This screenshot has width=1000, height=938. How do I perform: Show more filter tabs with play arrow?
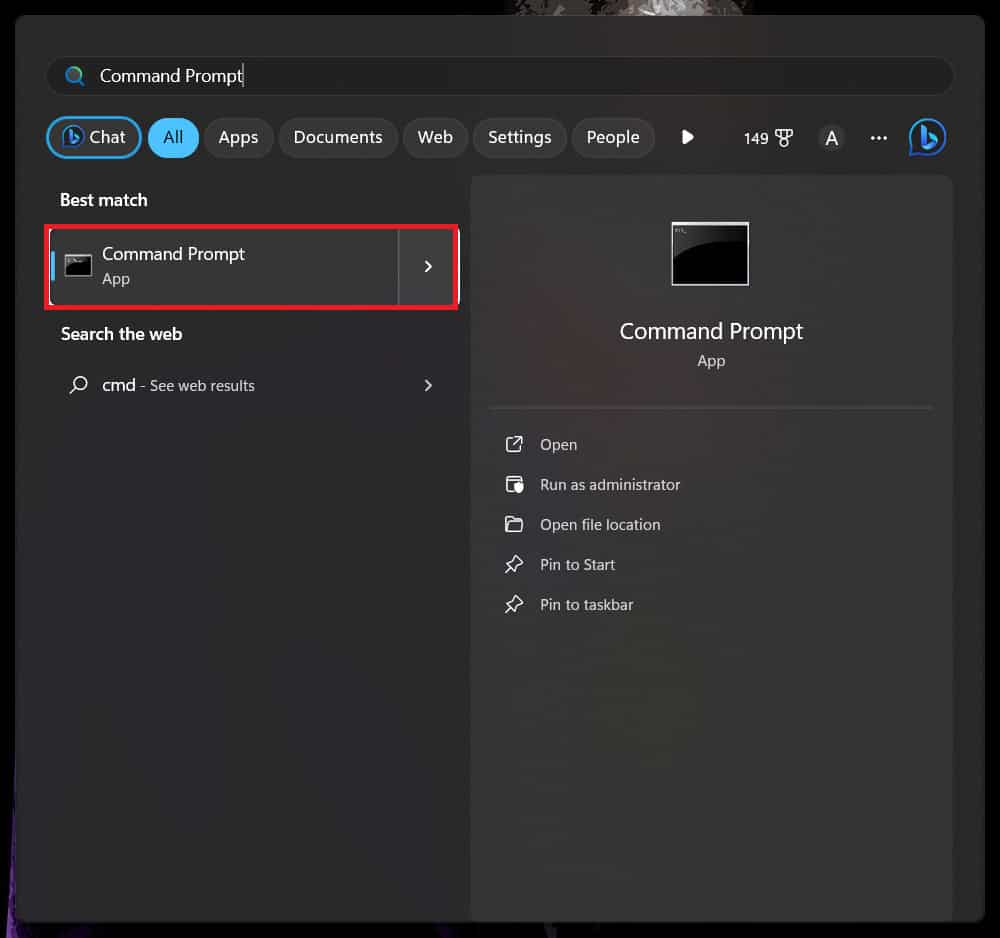(687, 137)
